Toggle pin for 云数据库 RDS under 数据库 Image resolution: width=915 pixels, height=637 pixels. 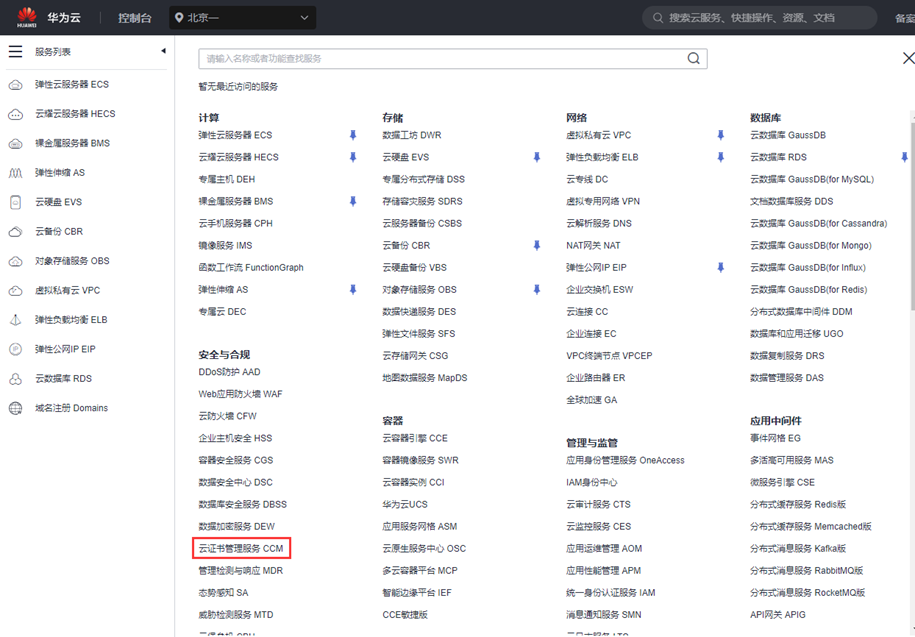click(904, 158)
